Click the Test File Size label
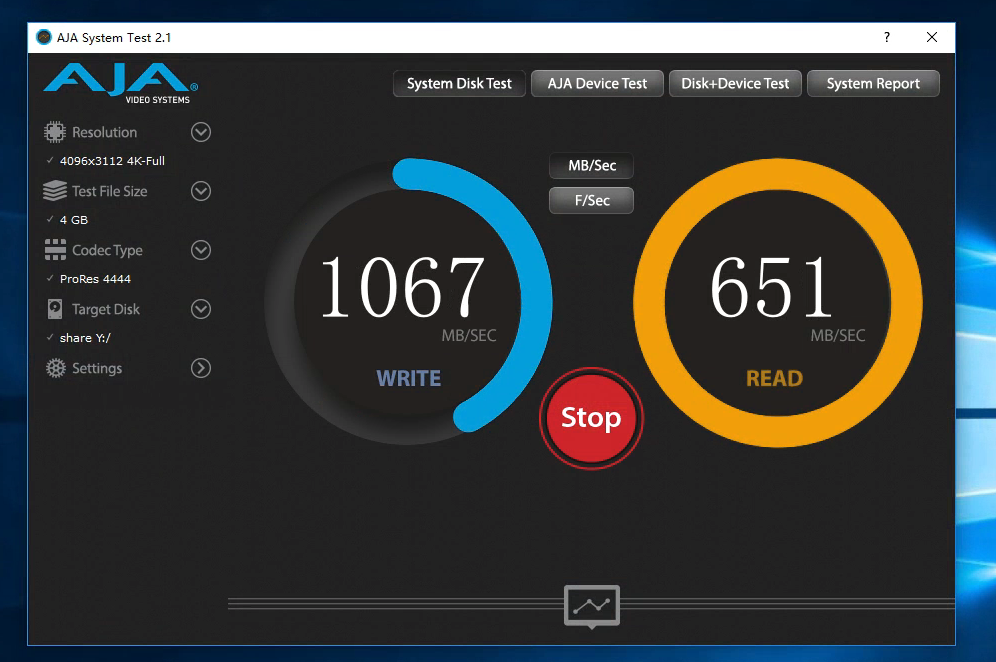The width and height of the screenshot is (996, 662). point(110,191)
